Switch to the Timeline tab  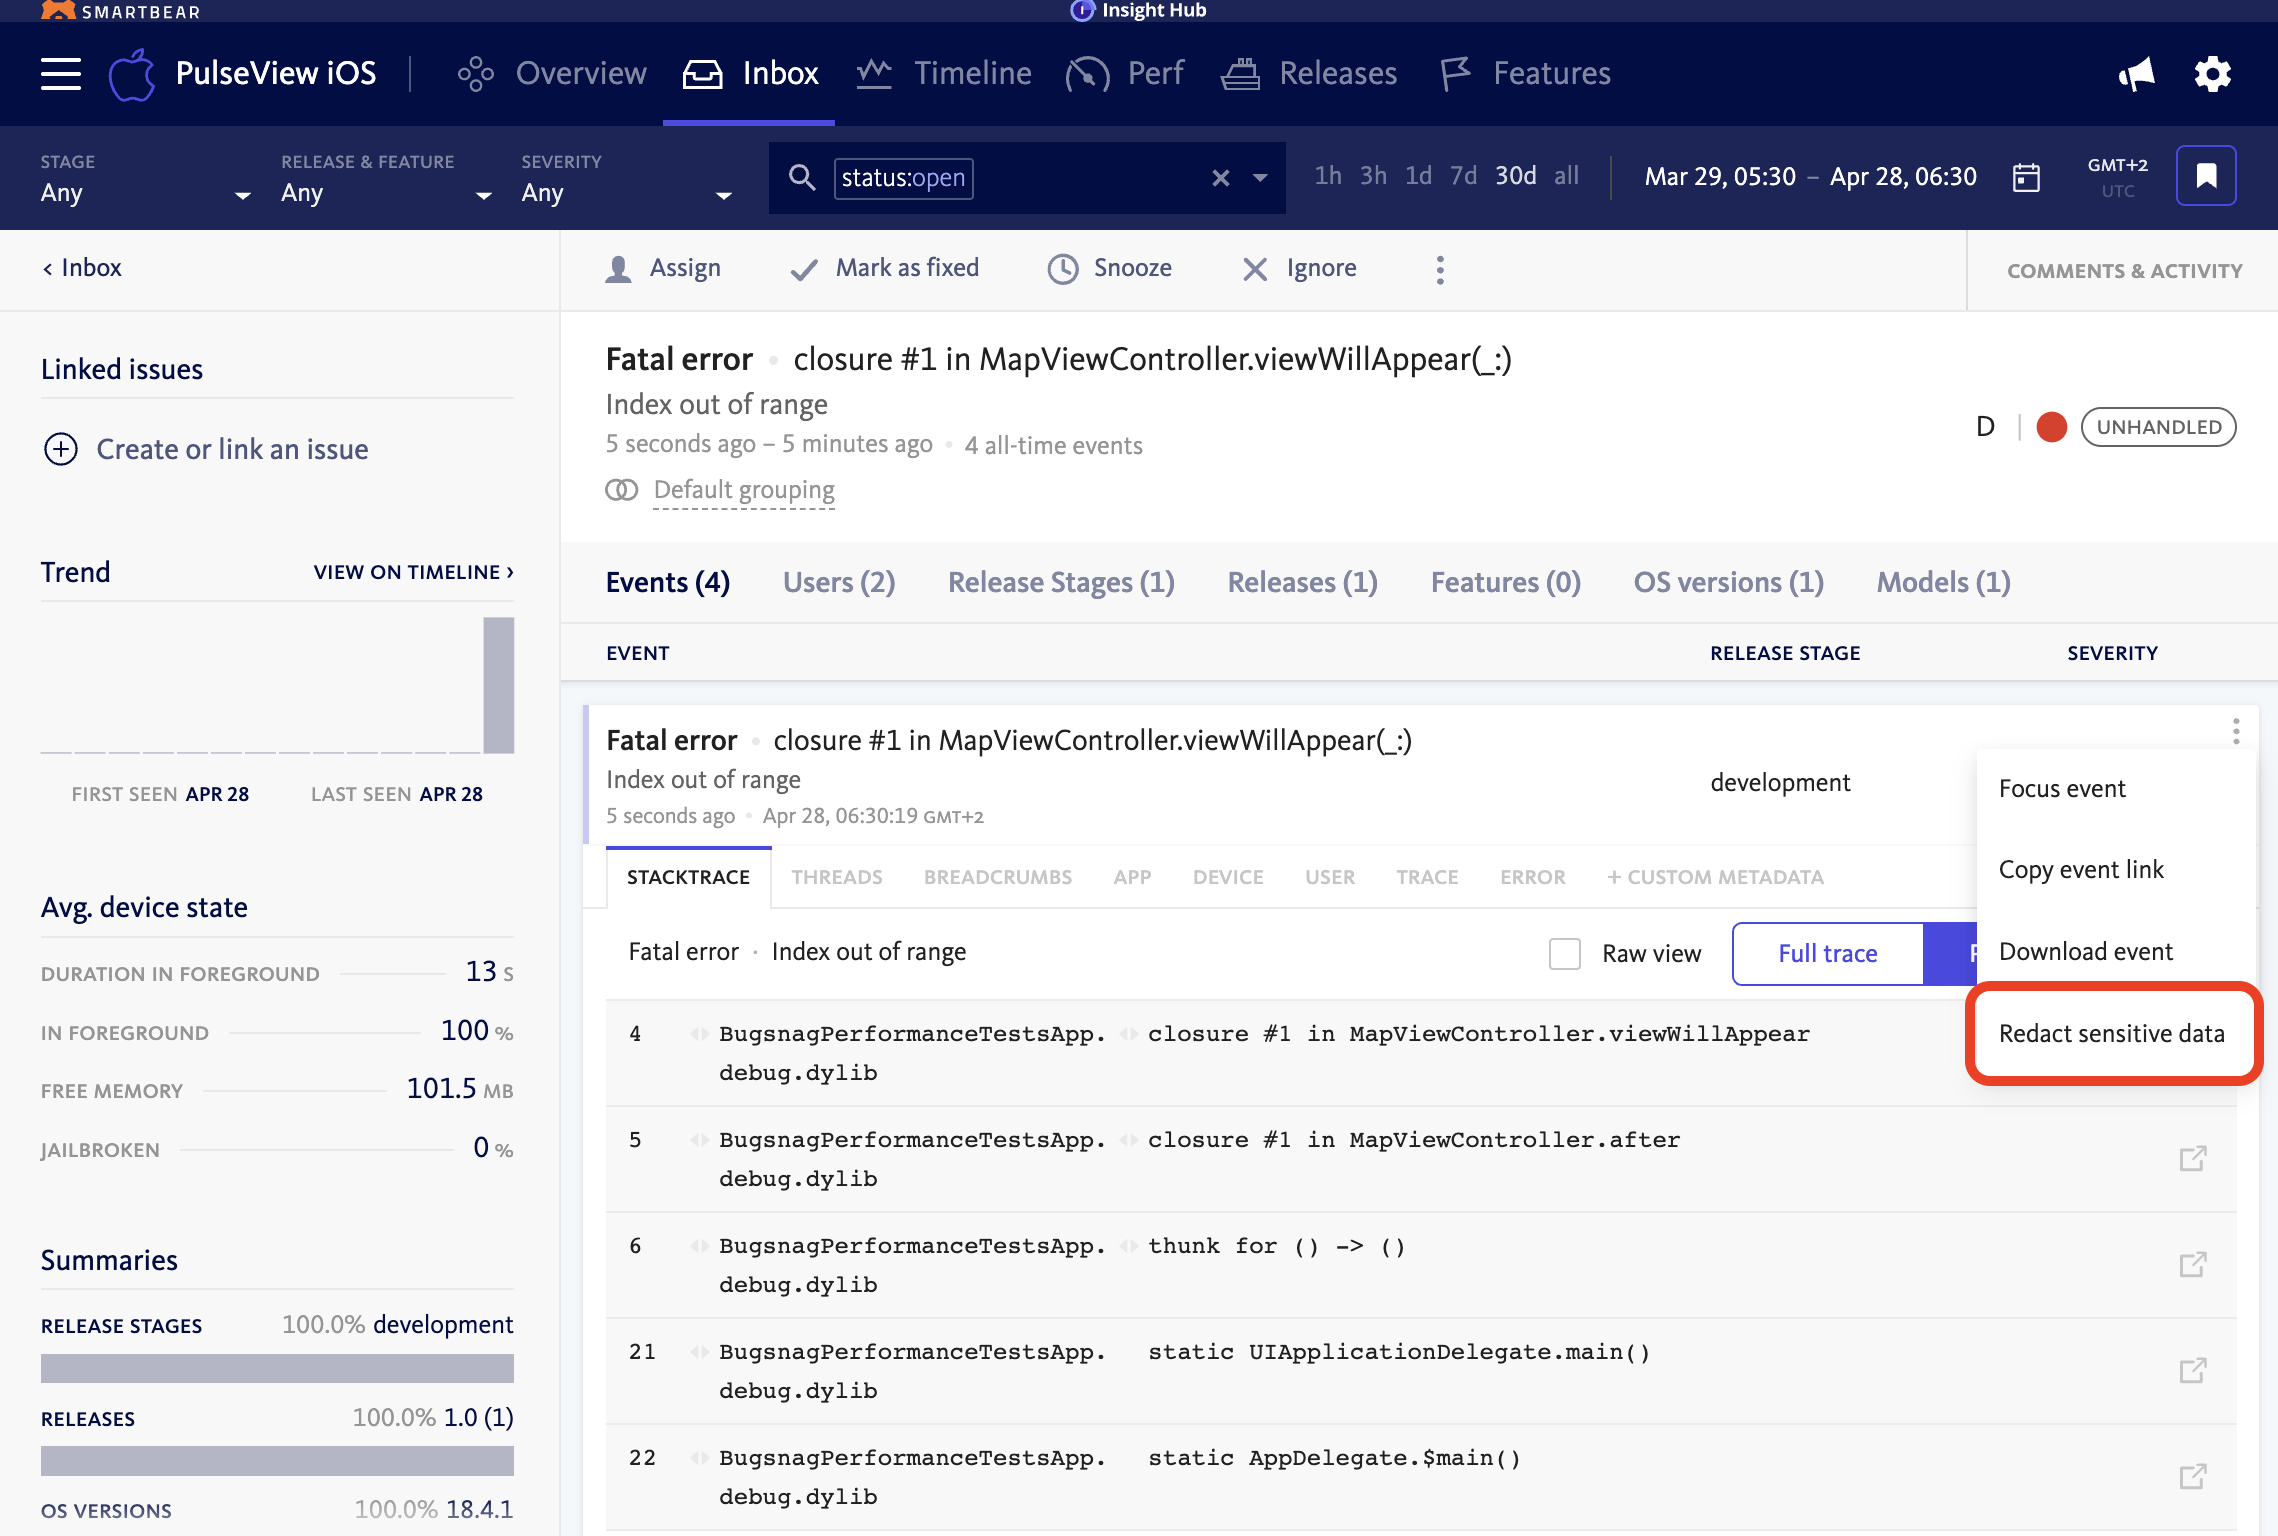pos(944,73)
